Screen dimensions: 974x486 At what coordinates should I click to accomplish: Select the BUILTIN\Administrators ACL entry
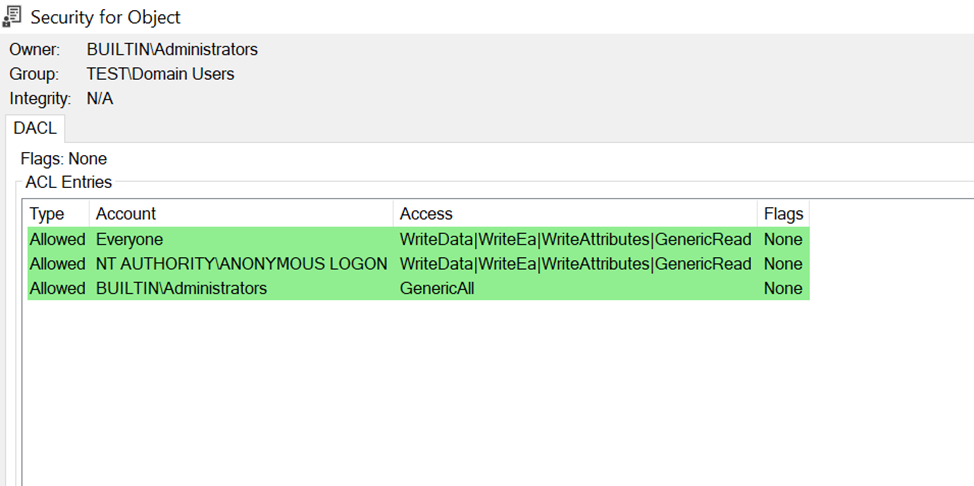click(181, 288)
